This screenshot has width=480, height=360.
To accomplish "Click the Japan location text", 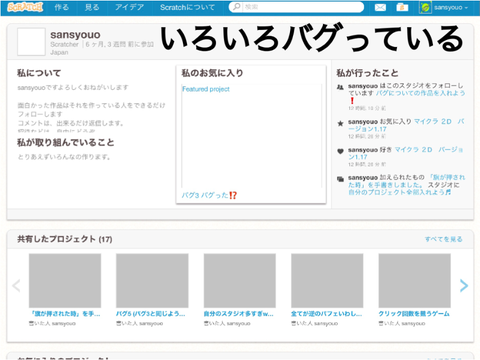I will point(59,52).
